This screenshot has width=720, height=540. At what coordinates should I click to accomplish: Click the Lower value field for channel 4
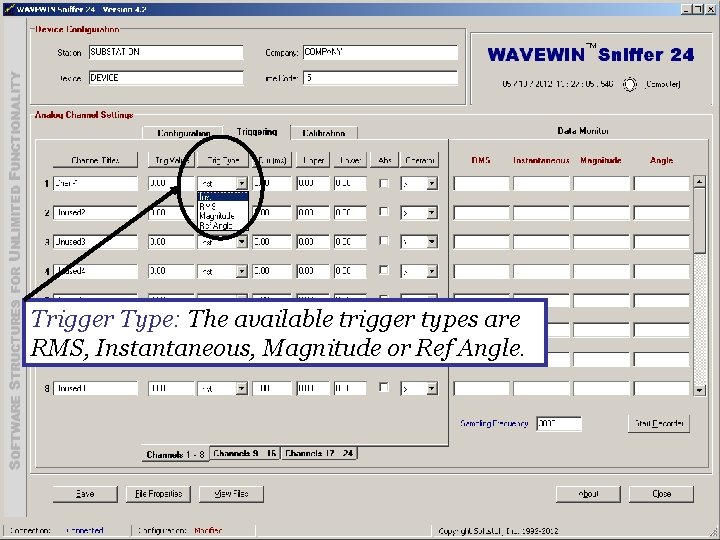350,271
